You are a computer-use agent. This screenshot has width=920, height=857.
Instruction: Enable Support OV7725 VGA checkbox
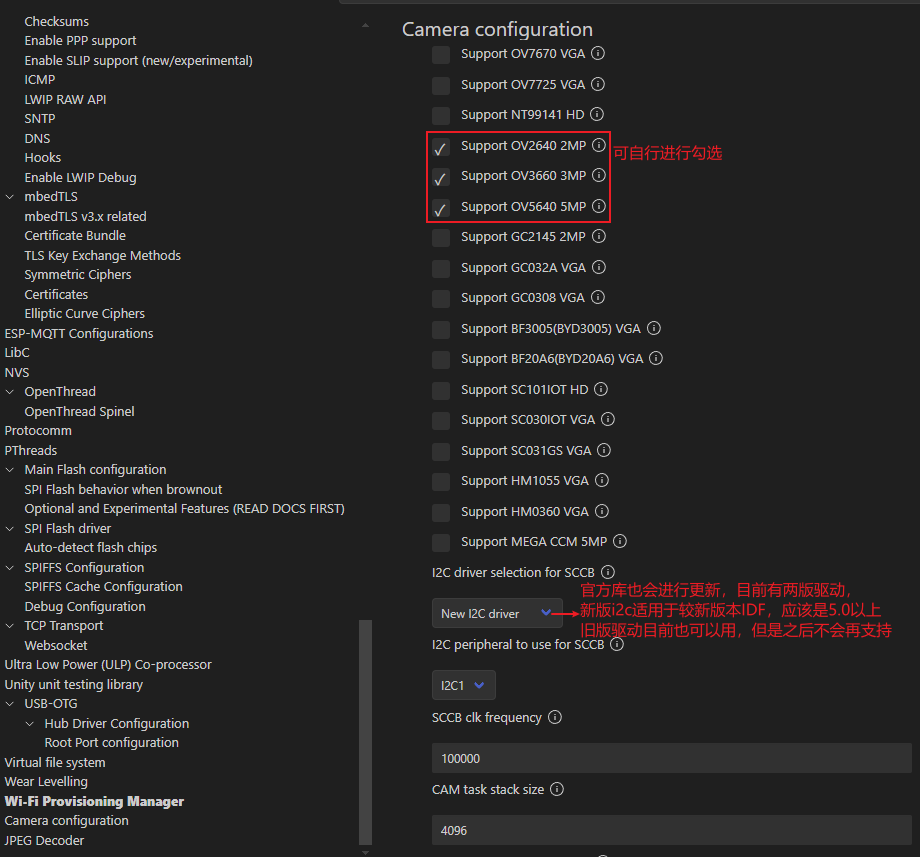click(x=441, y=86)
